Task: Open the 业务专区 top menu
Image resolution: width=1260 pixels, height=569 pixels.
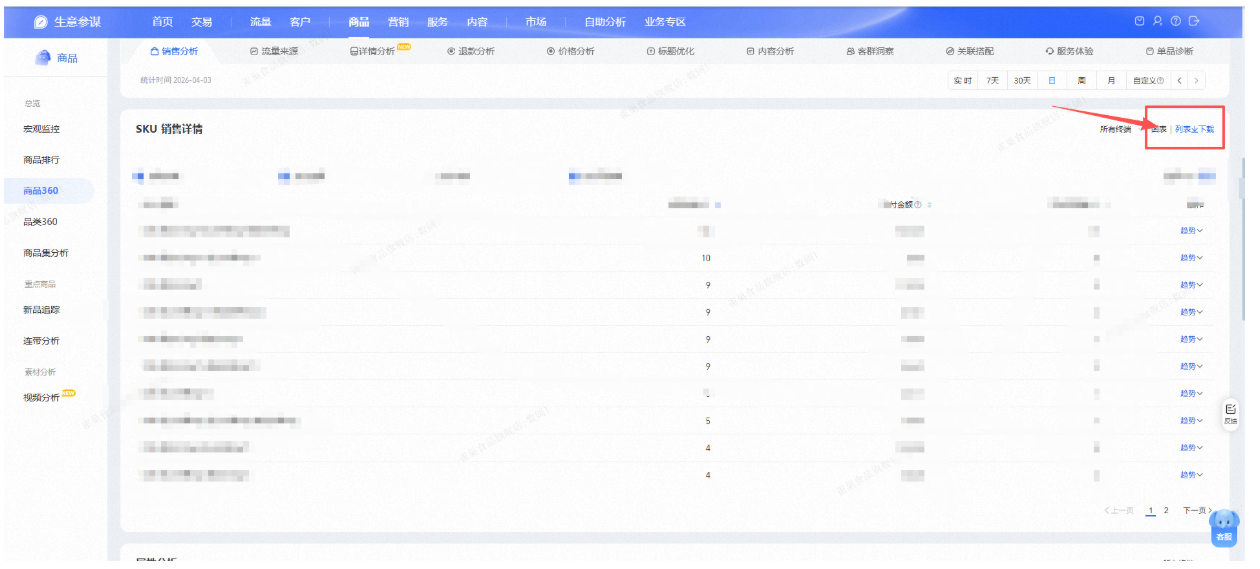Action: pyautogui.click(x=665, y=22)
